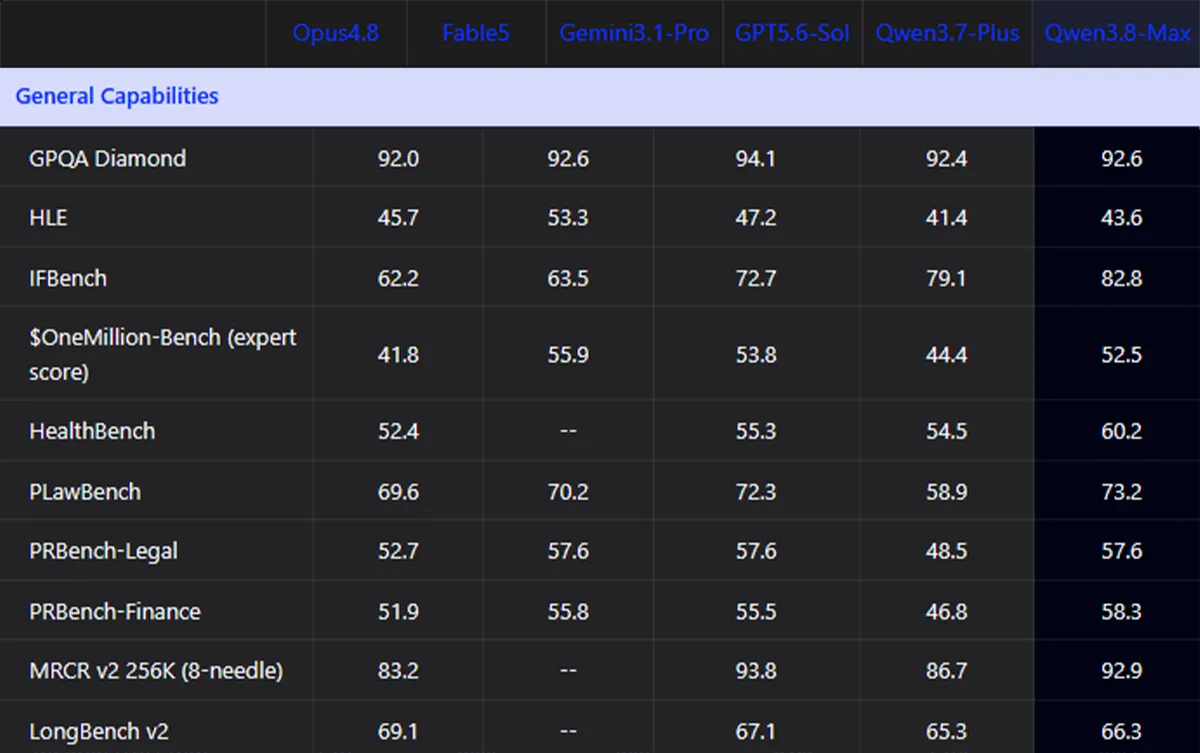Click the 72.3 score in PLawBench row

(755, 492)
